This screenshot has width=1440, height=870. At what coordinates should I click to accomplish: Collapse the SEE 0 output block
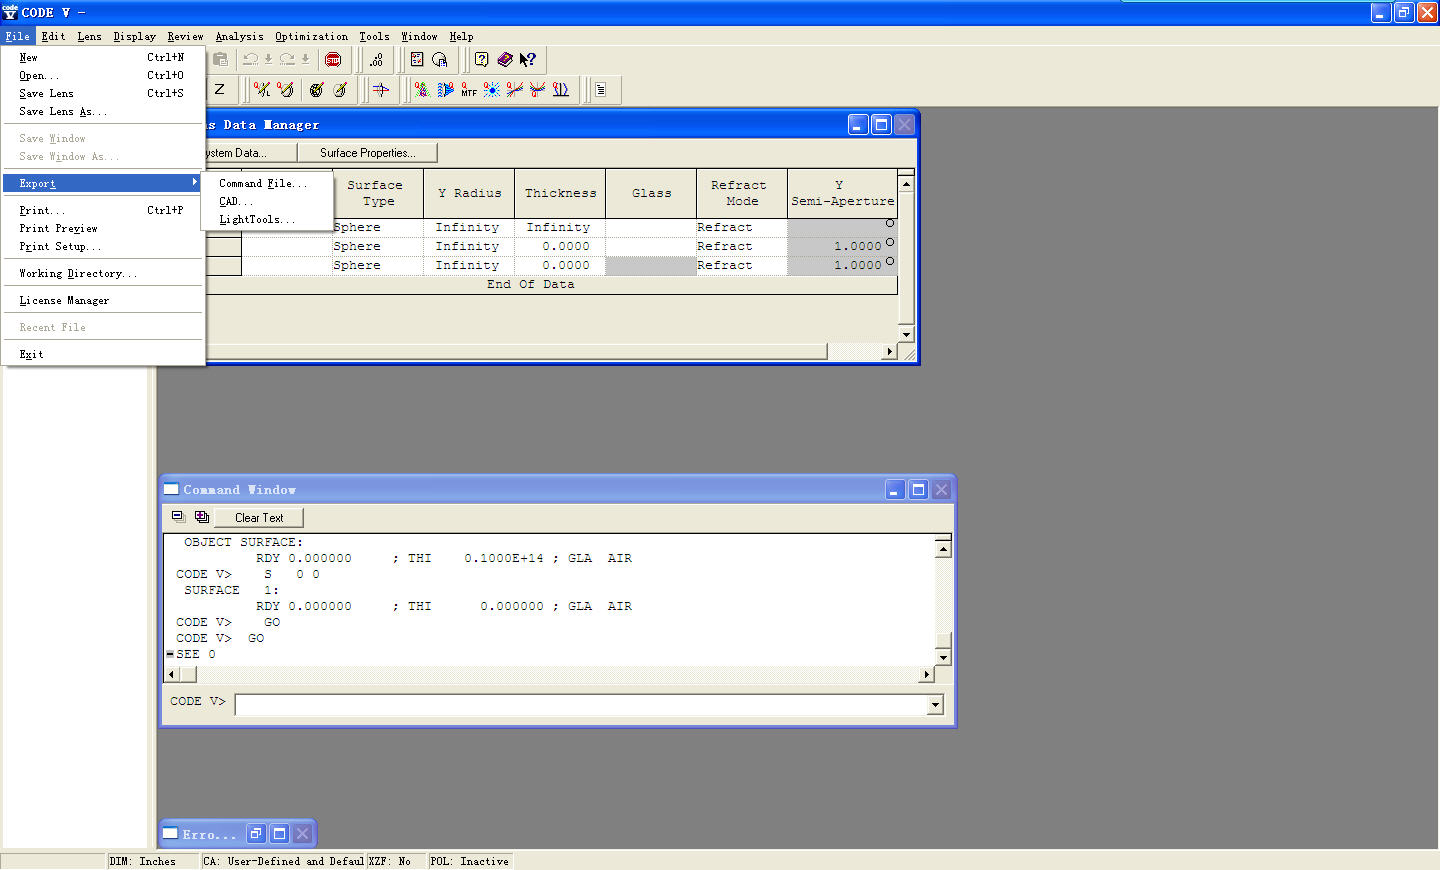pos(170,654)
